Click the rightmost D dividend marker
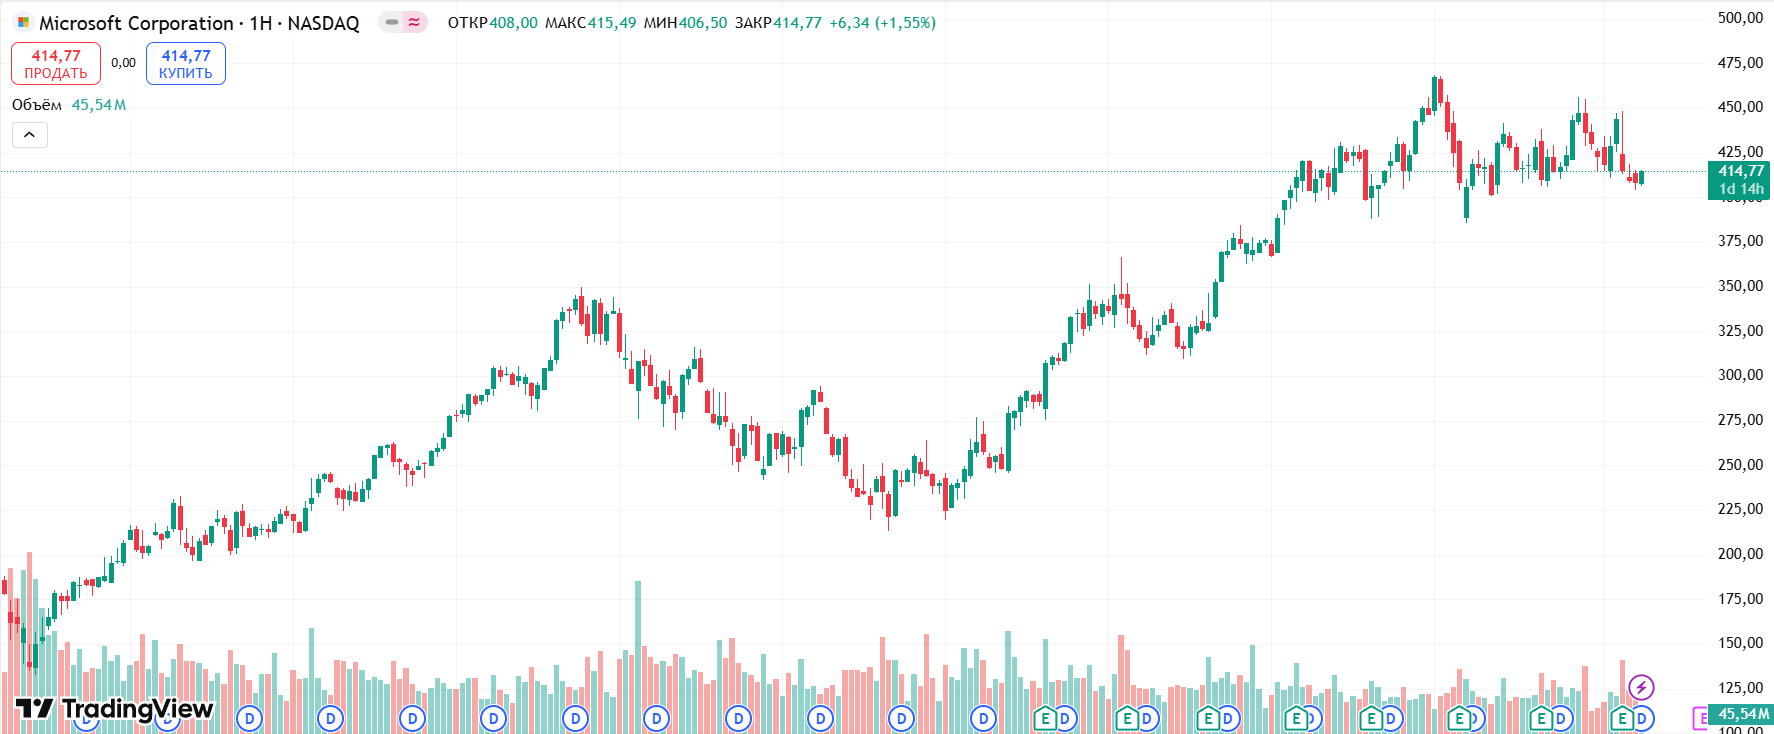Image resolution: width=1774 pixels, height=734 pixels. (1641, 718)
